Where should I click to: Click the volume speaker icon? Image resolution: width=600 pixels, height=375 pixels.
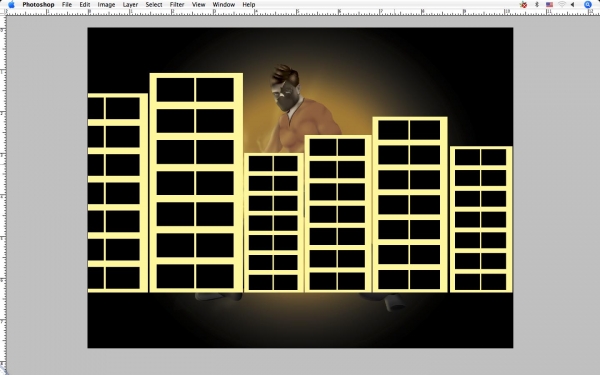572,5
